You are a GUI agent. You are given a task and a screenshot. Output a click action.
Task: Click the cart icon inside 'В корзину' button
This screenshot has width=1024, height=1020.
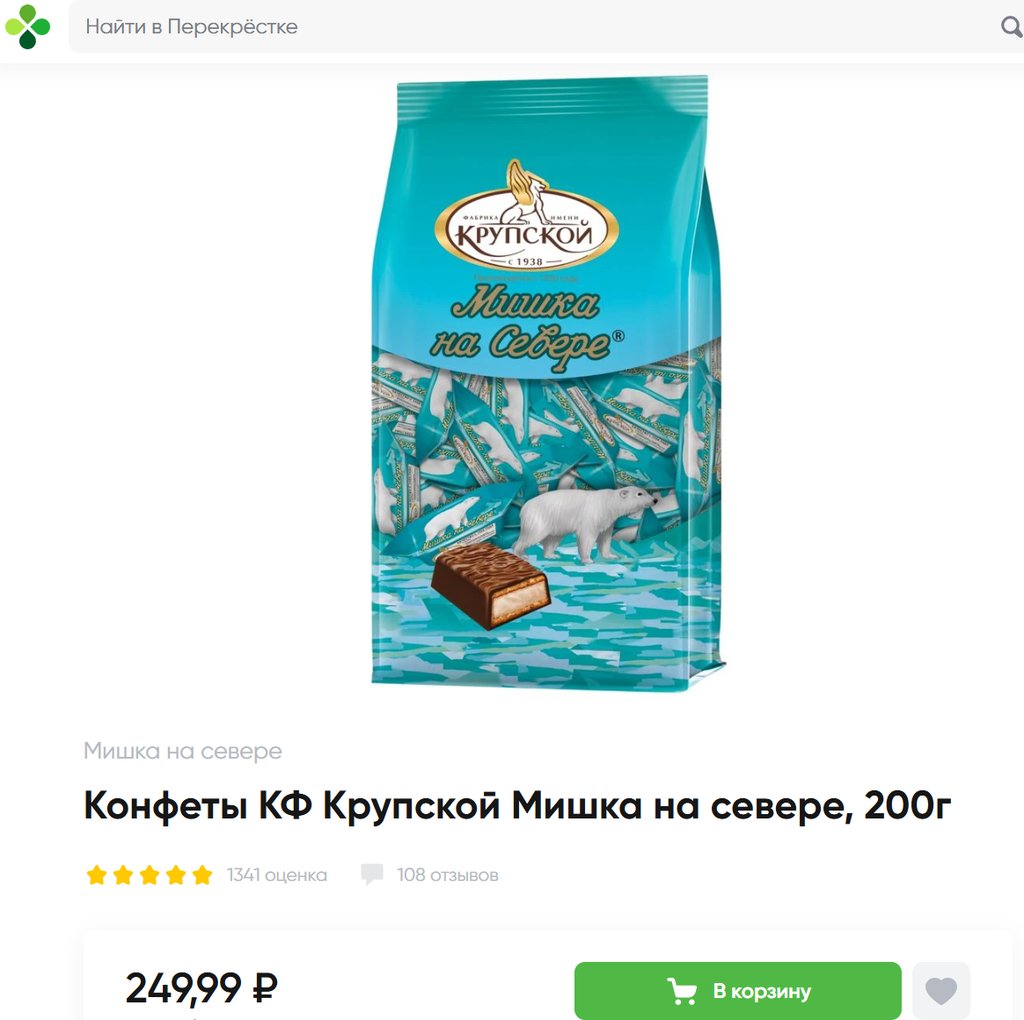point(682,991)
